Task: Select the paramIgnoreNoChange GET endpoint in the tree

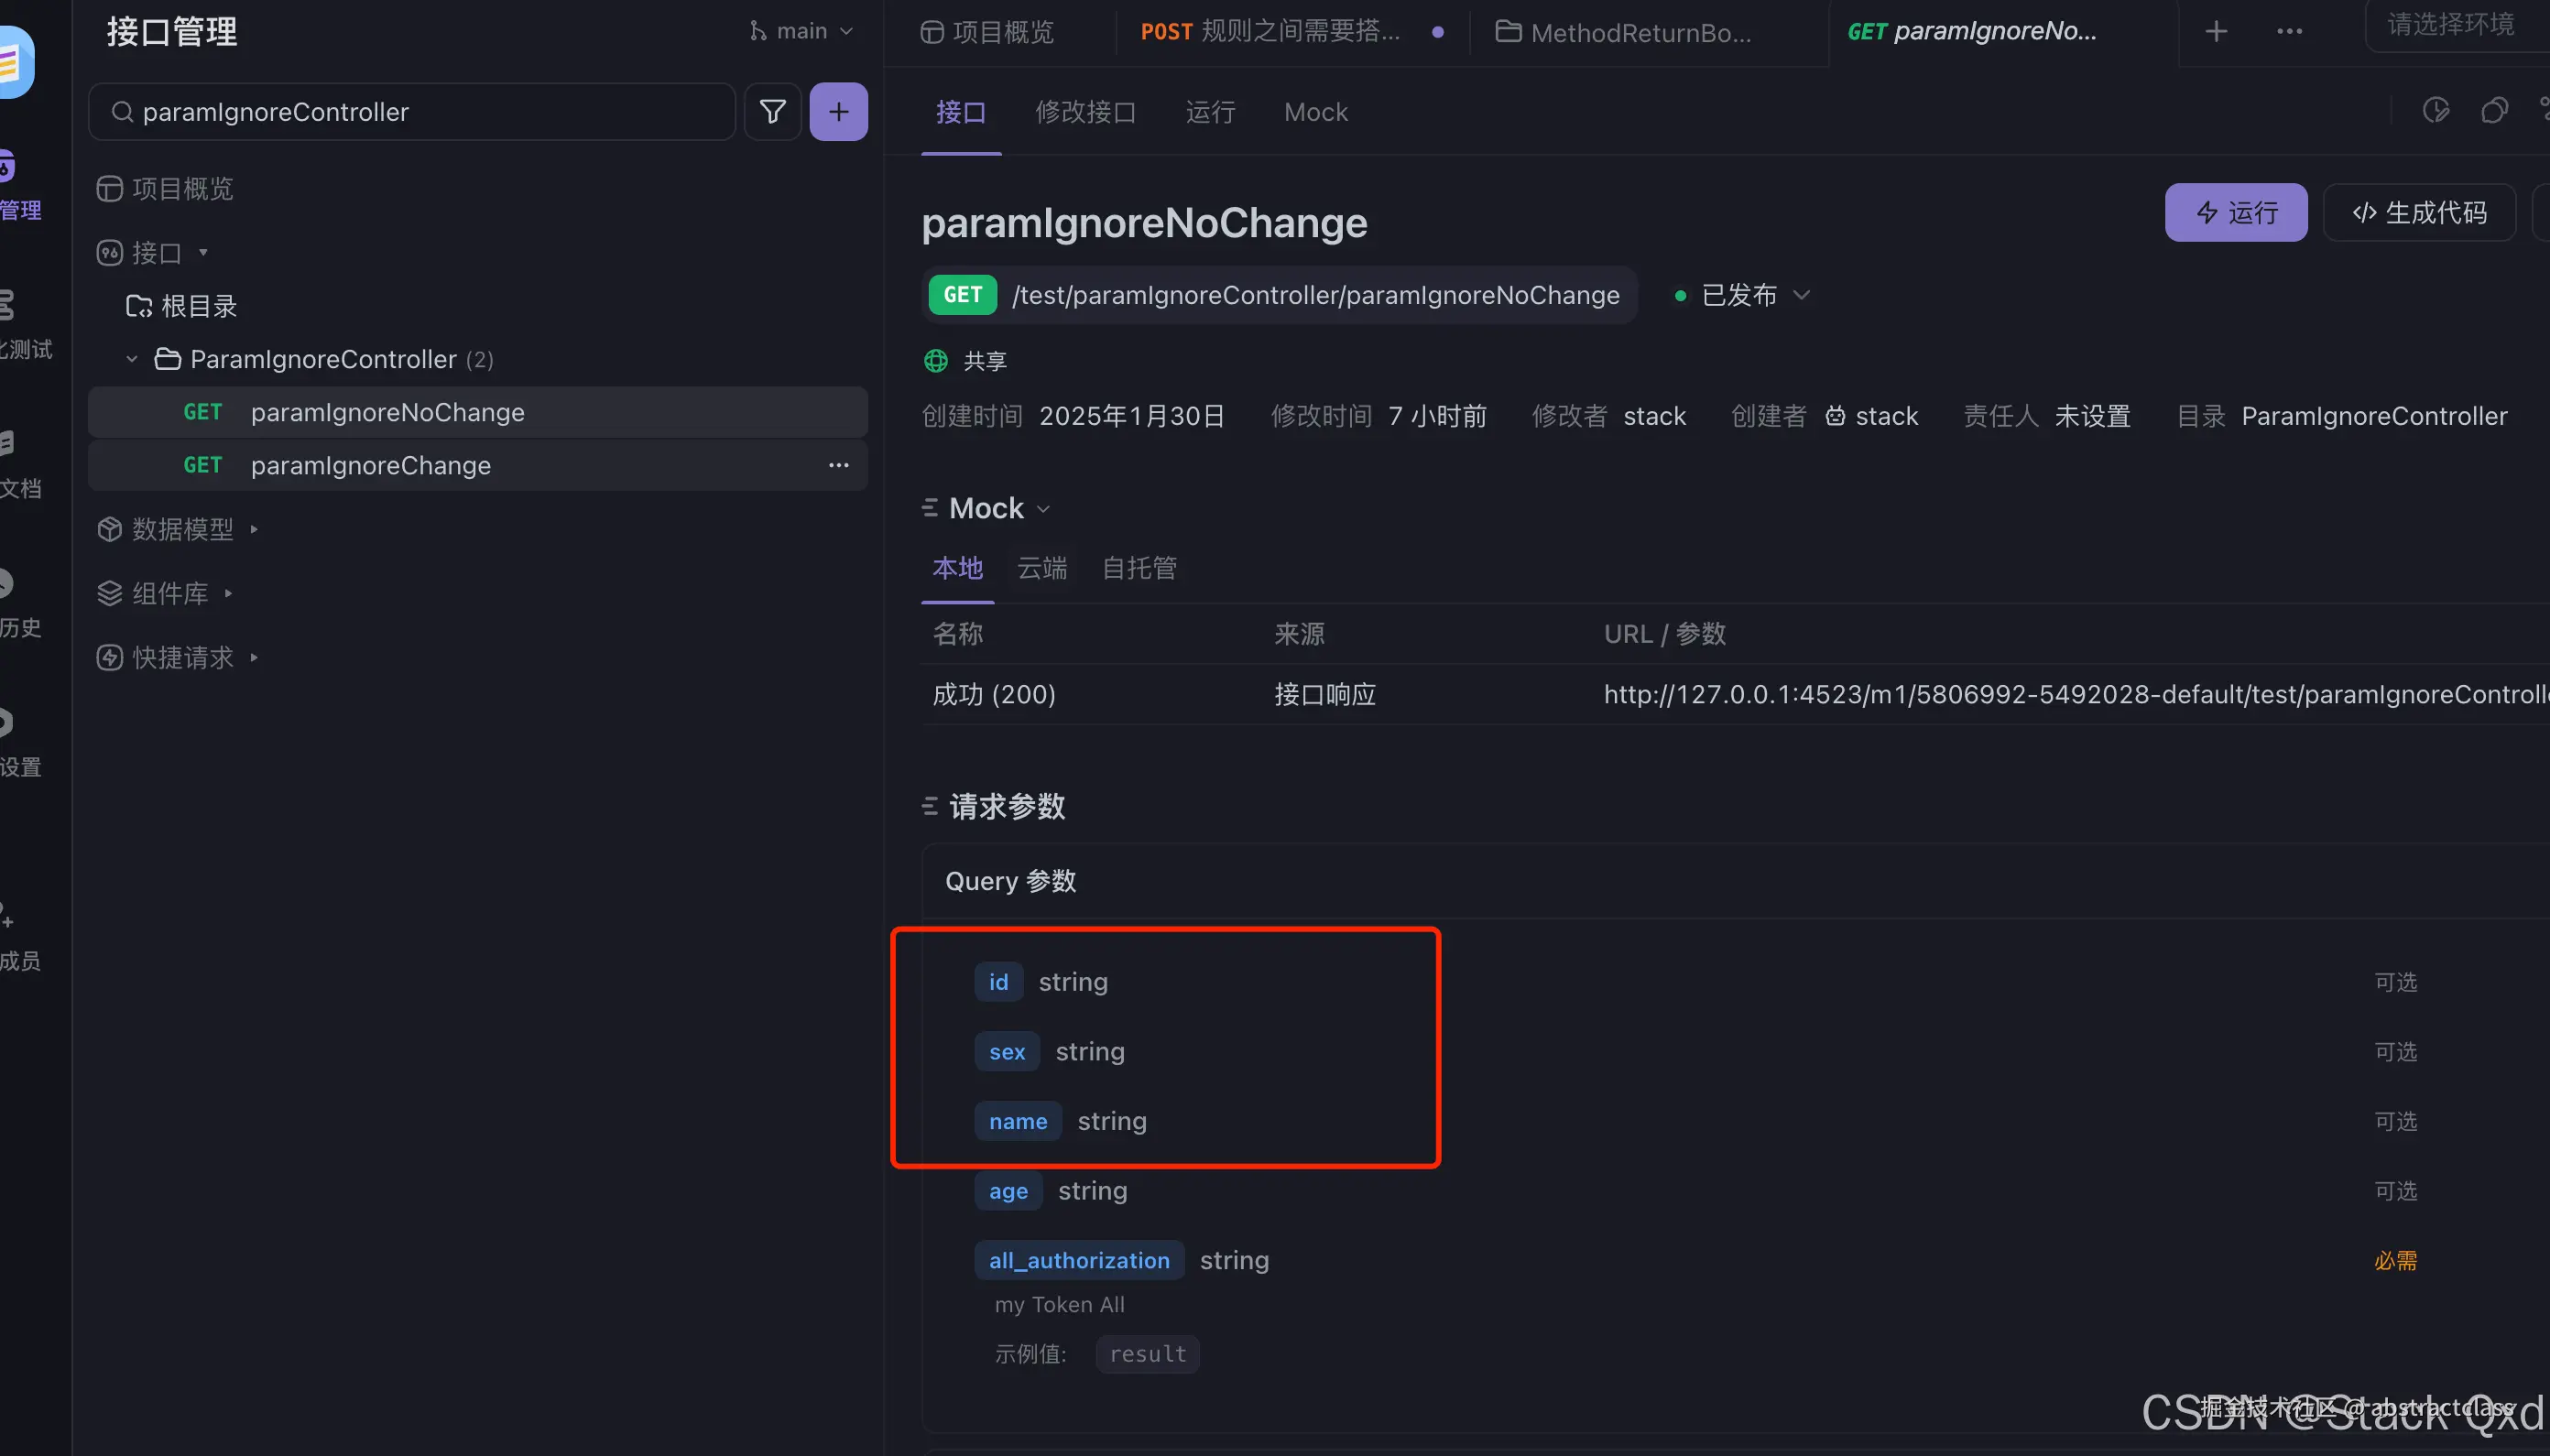Action: click(387, 412)
